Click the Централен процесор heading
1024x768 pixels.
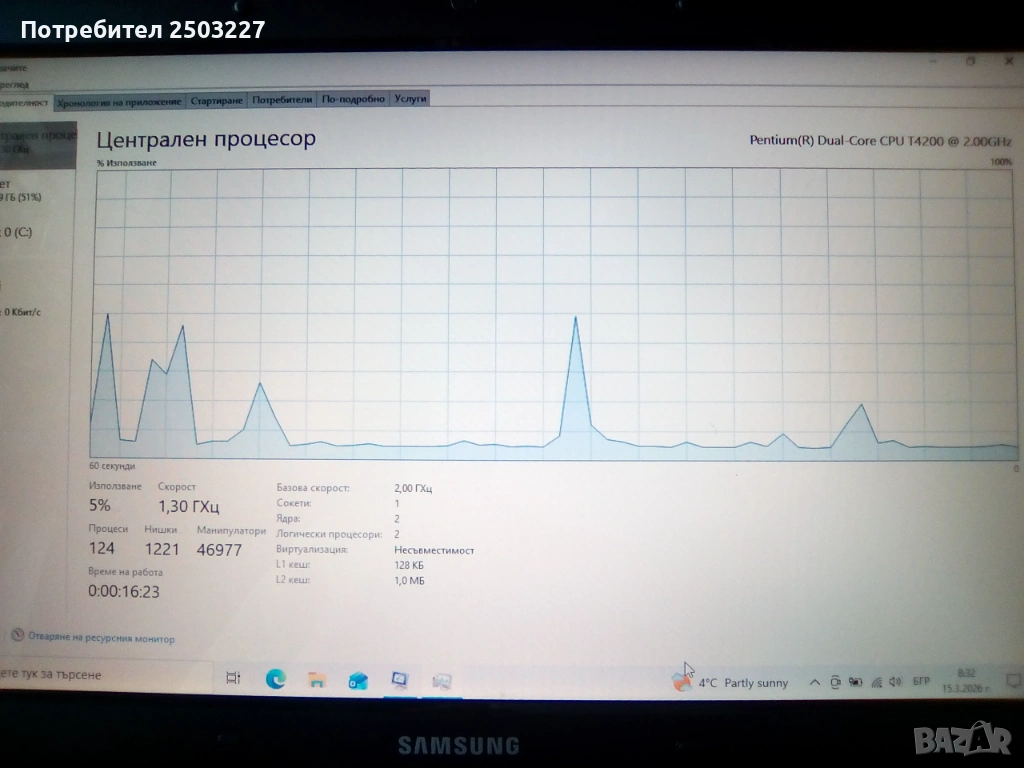pyautogui.click(x=206, y=139)
